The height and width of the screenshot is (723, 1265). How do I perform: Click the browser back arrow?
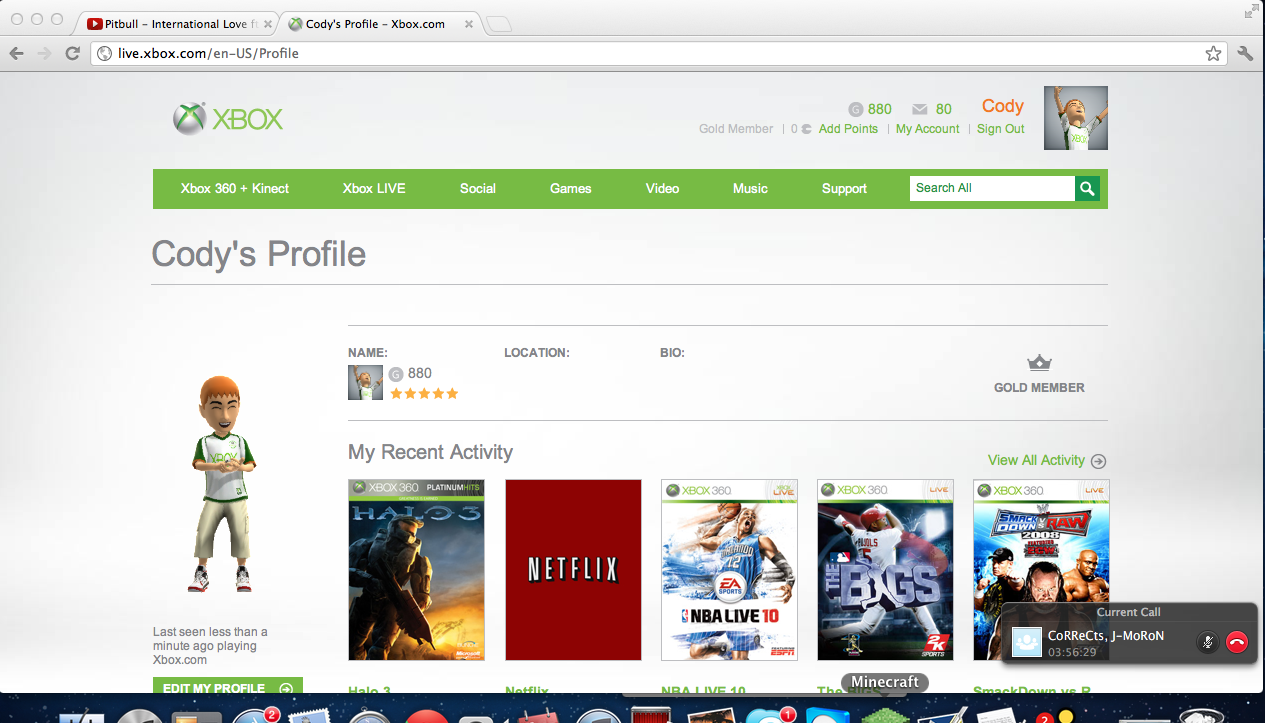(x=17, y=53)
